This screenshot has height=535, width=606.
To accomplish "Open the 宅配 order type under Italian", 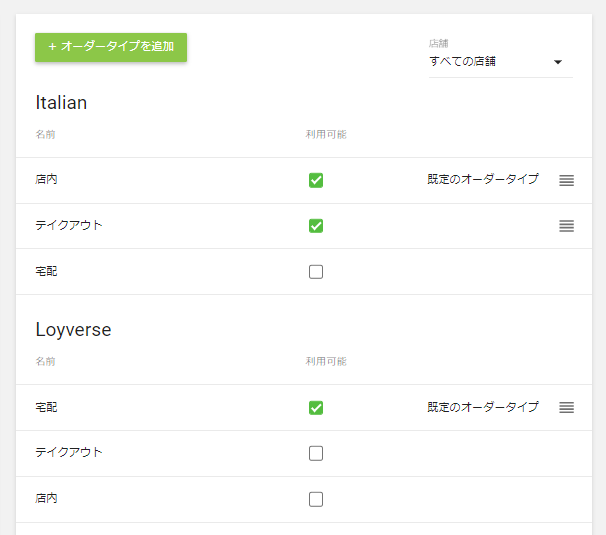I will (47, 272).
